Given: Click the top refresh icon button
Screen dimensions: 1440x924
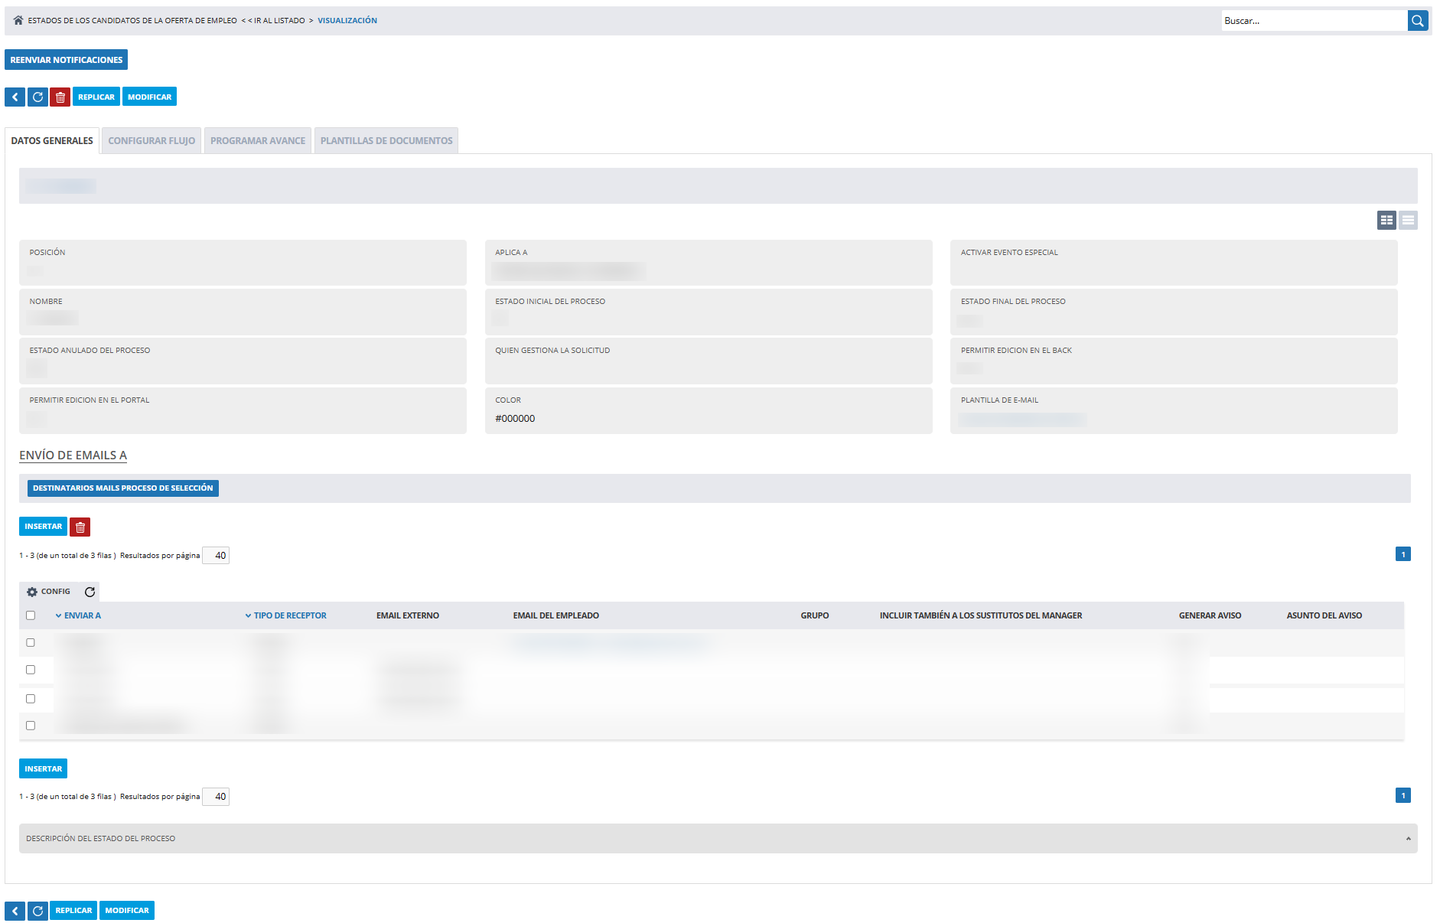Looking at the screenshot, I should 38,97.
